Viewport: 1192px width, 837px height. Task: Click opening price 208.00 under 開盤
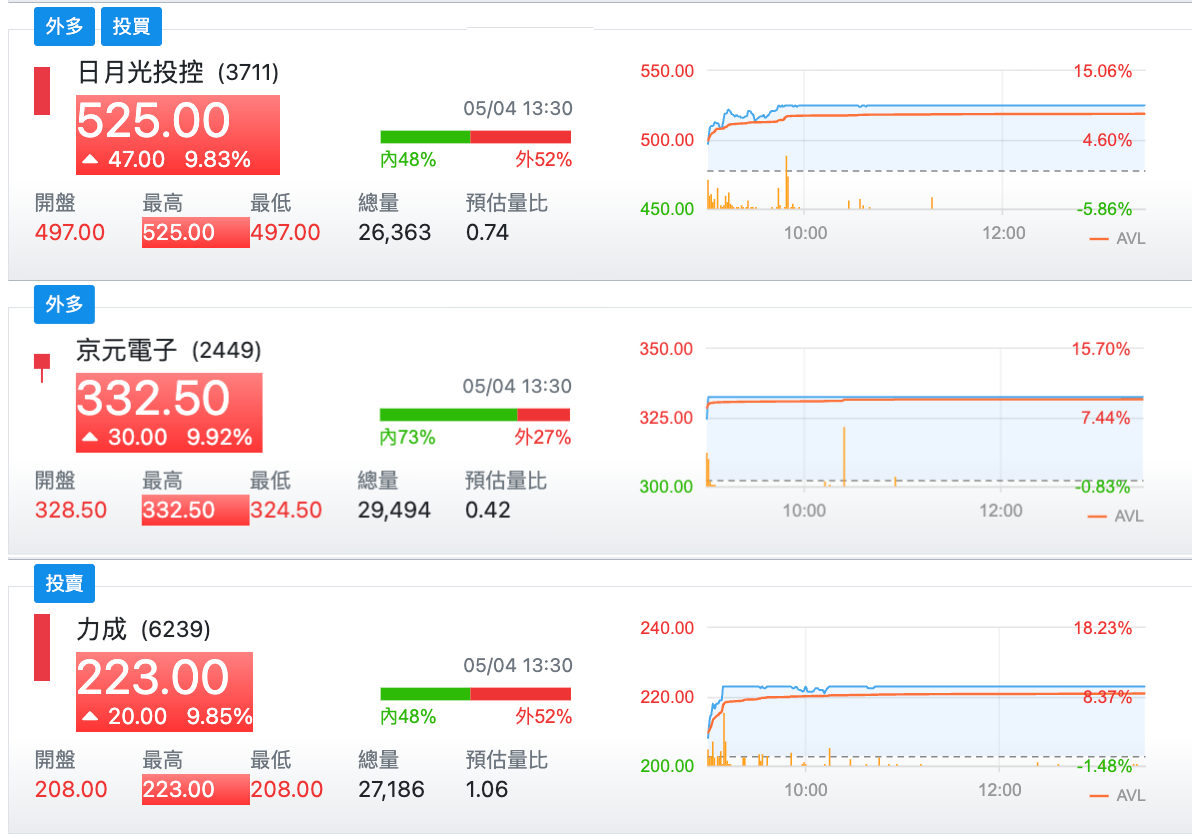point(71,788)
